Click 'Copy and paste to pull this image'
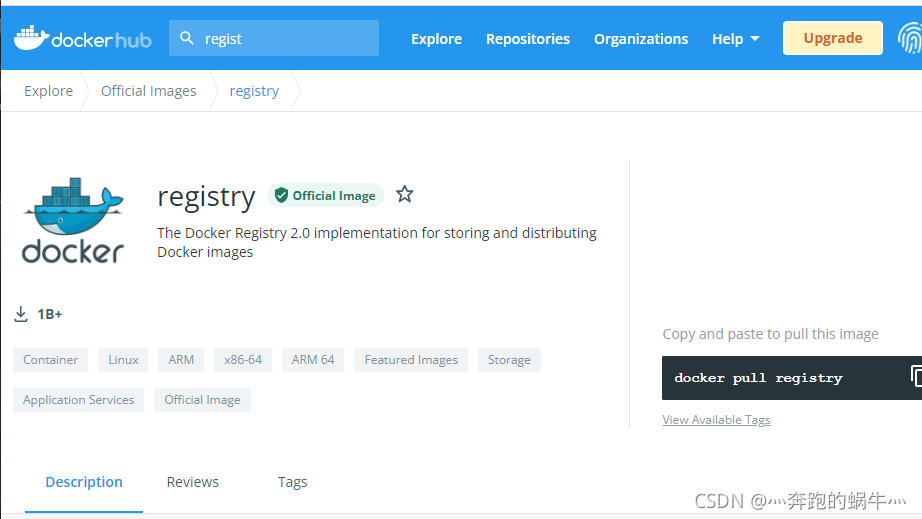 click(x=770, y=334)
